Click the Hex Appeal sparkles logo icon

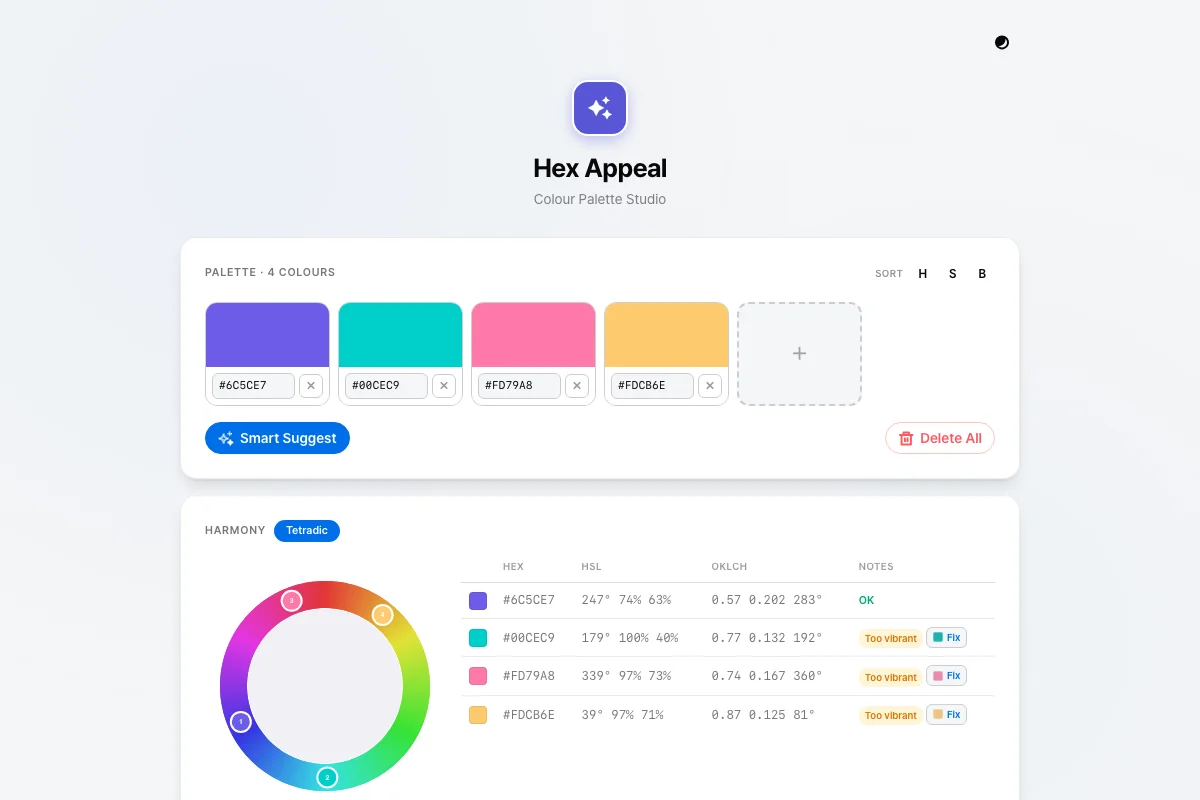pyautogui.click(x=599, y=107)
